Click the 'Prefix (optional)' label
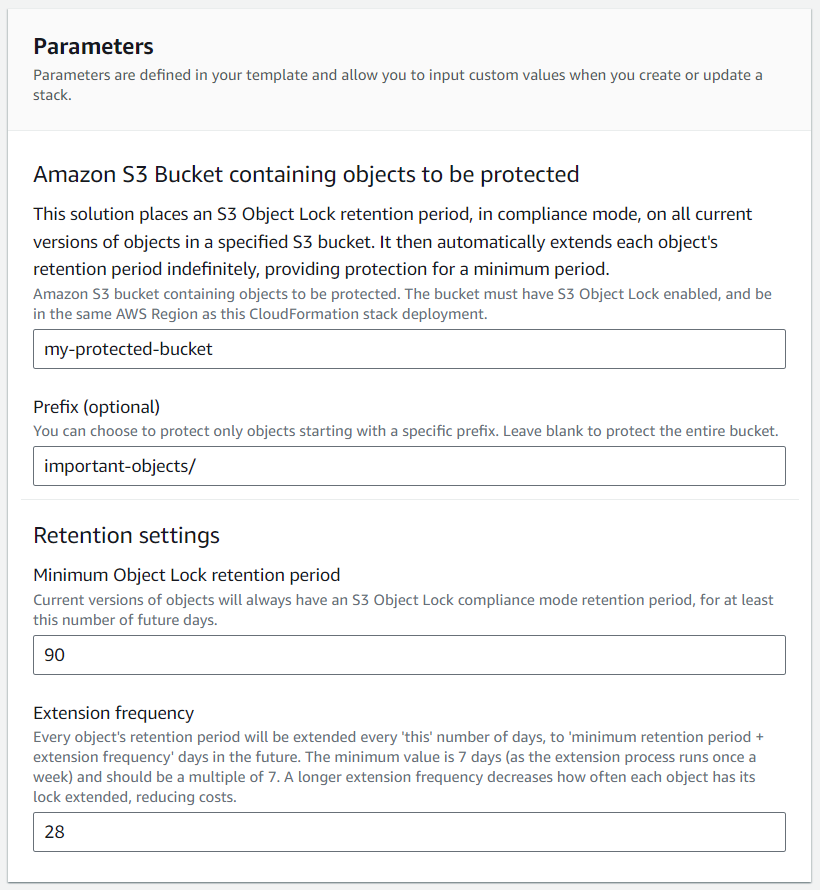This screenshot has height=890, width=820. pos(96,407)
